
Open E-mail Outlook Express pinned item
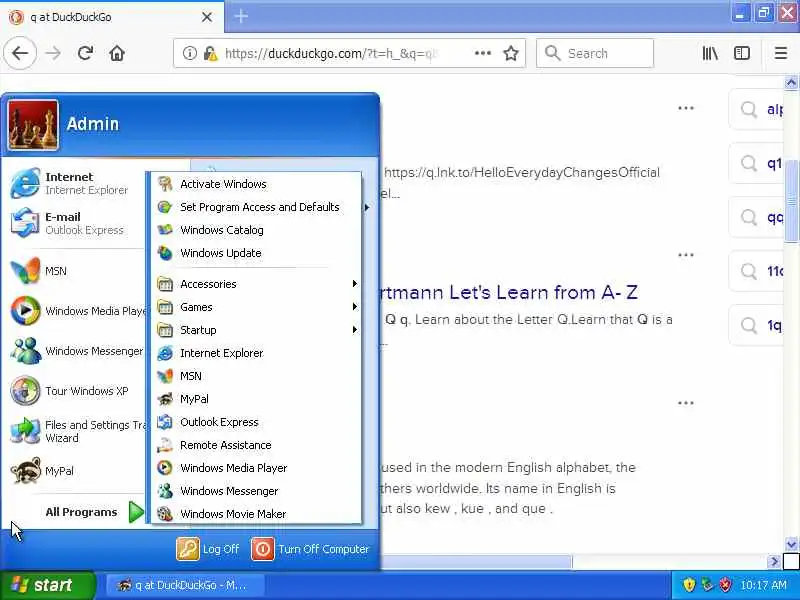coord(77,223)
